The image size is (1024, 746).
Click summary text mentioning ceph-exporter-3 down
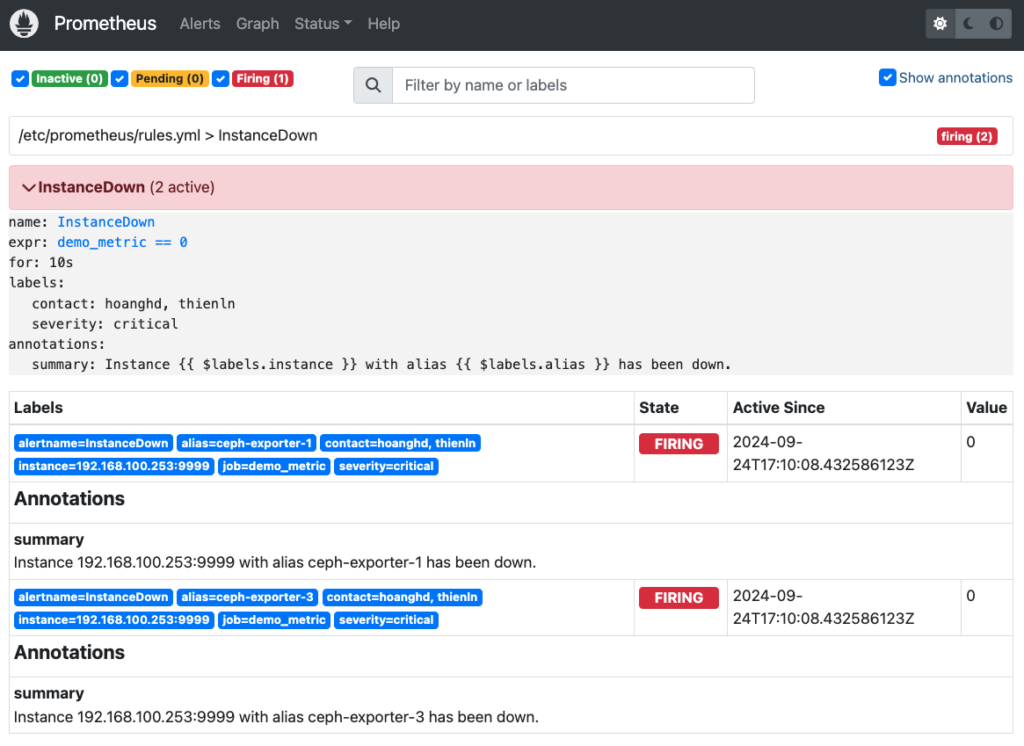[x=276, y=717]
